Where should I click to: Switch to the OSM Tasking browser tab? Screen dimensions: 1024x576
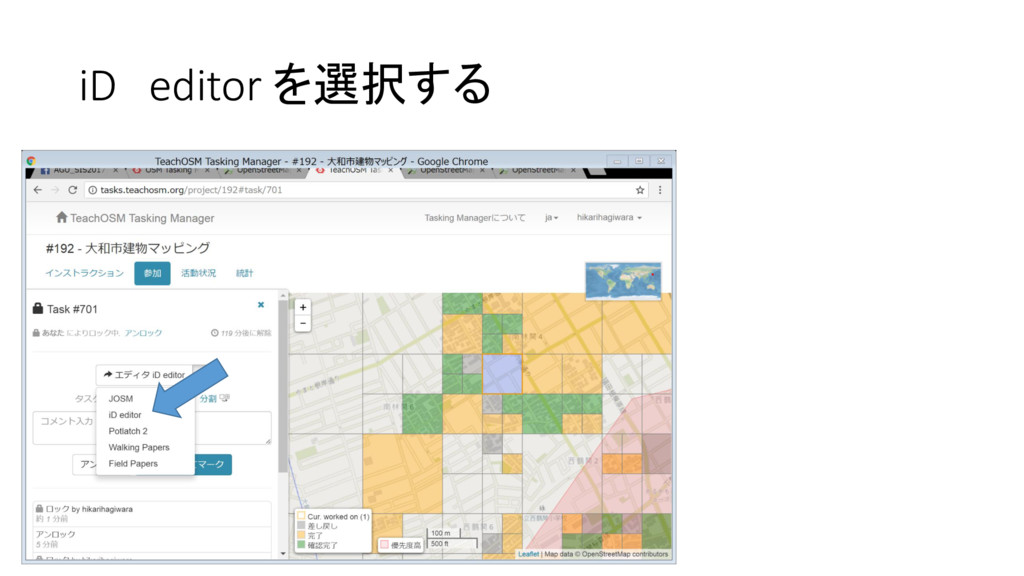point(168,170)
